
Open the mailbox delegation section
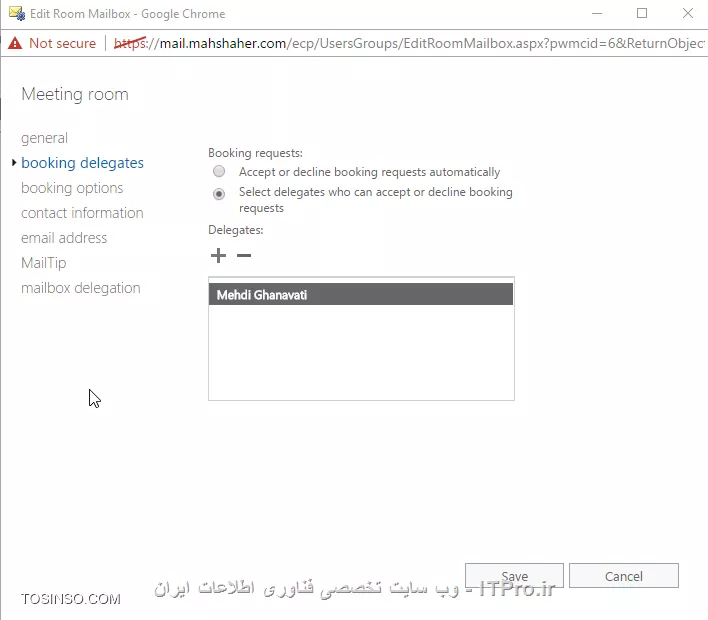tap(81, 288)
